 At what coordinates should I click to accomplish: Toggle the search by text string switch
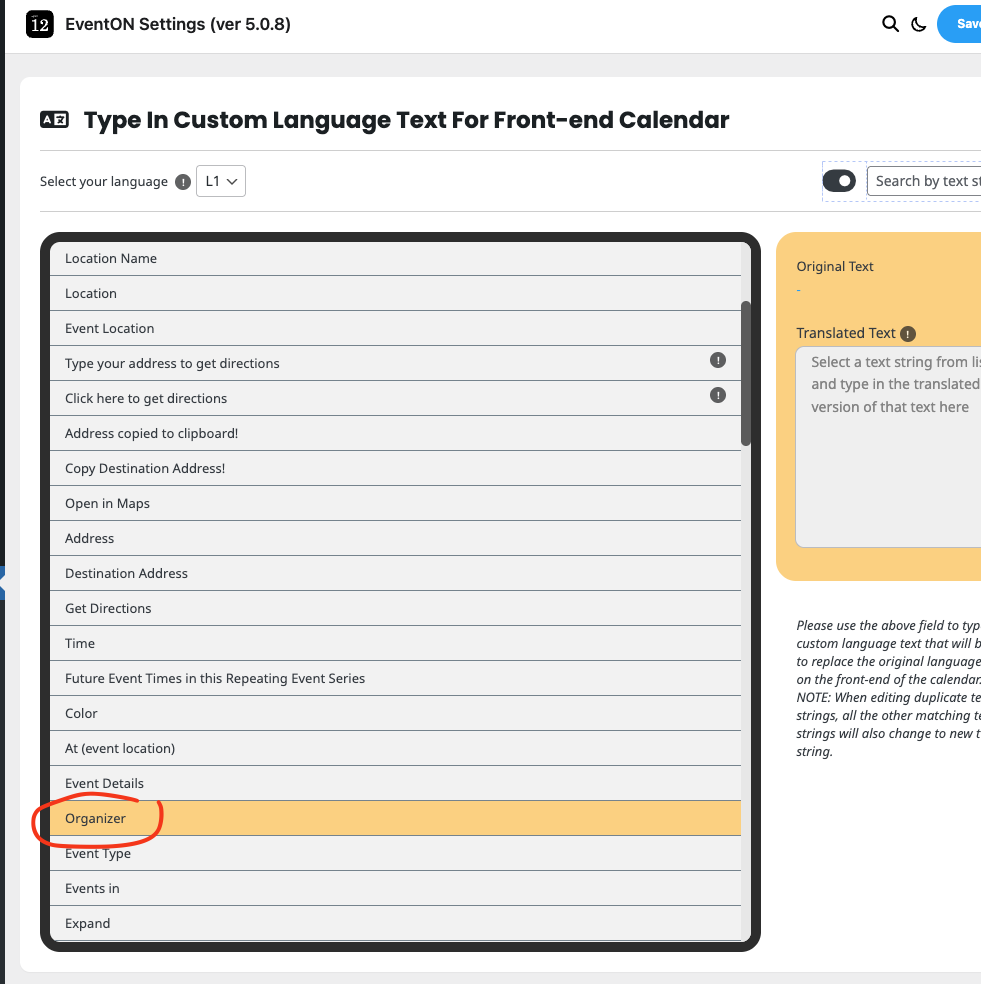coord(839,181)
